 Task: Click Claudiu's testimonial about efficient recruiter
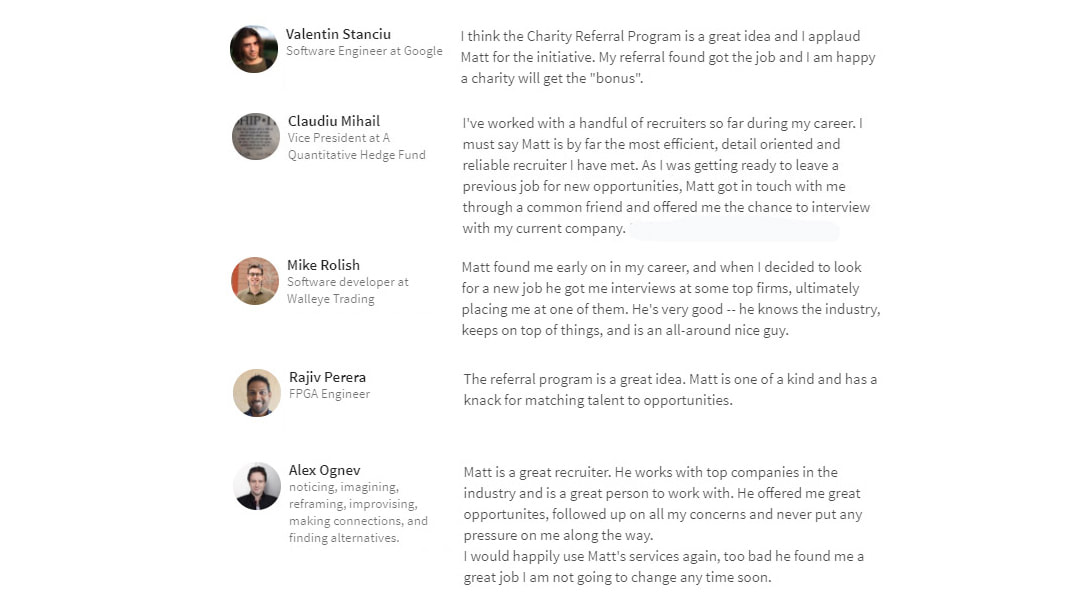click(x=666, y=176)
